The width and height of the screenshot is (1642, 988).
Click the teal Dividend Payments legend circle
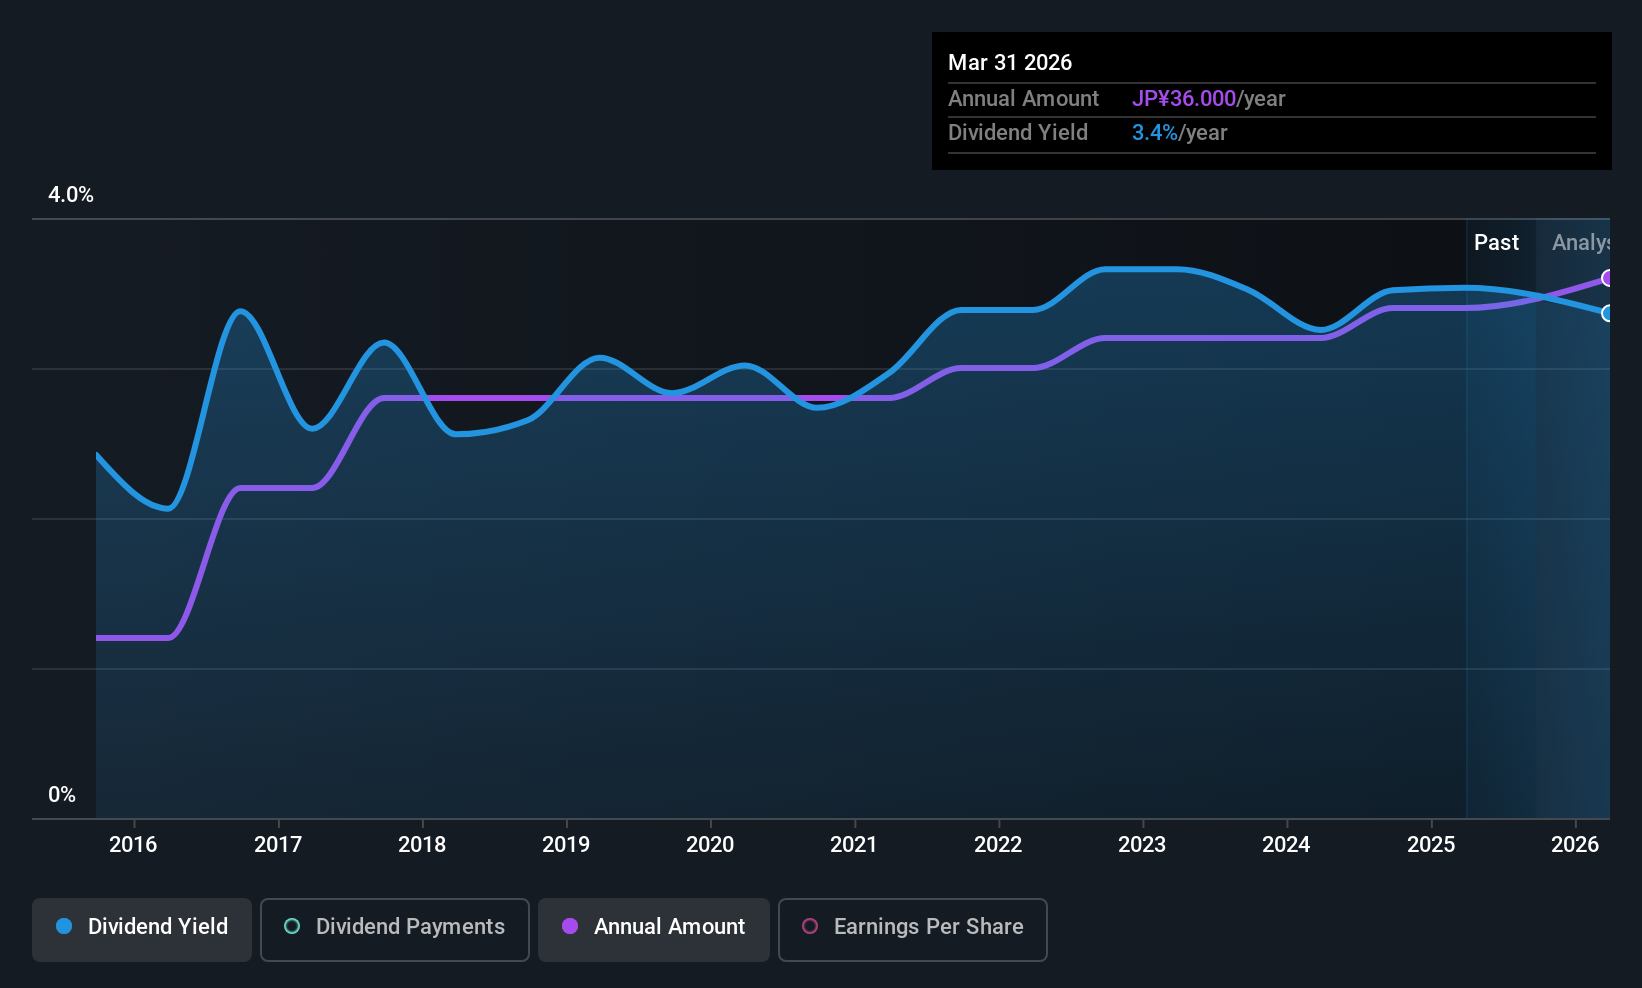[292, 926]
